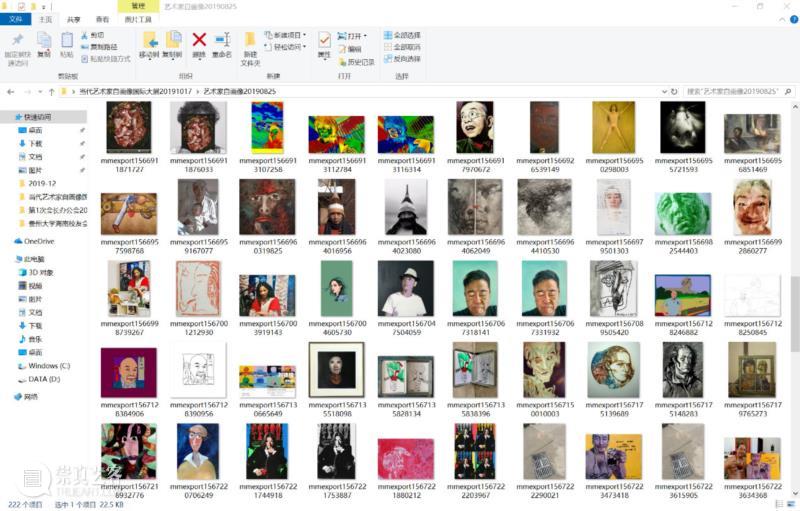Open Windows (C:) drive
This screenshot has height=511, width=800.
pos(44,366)
